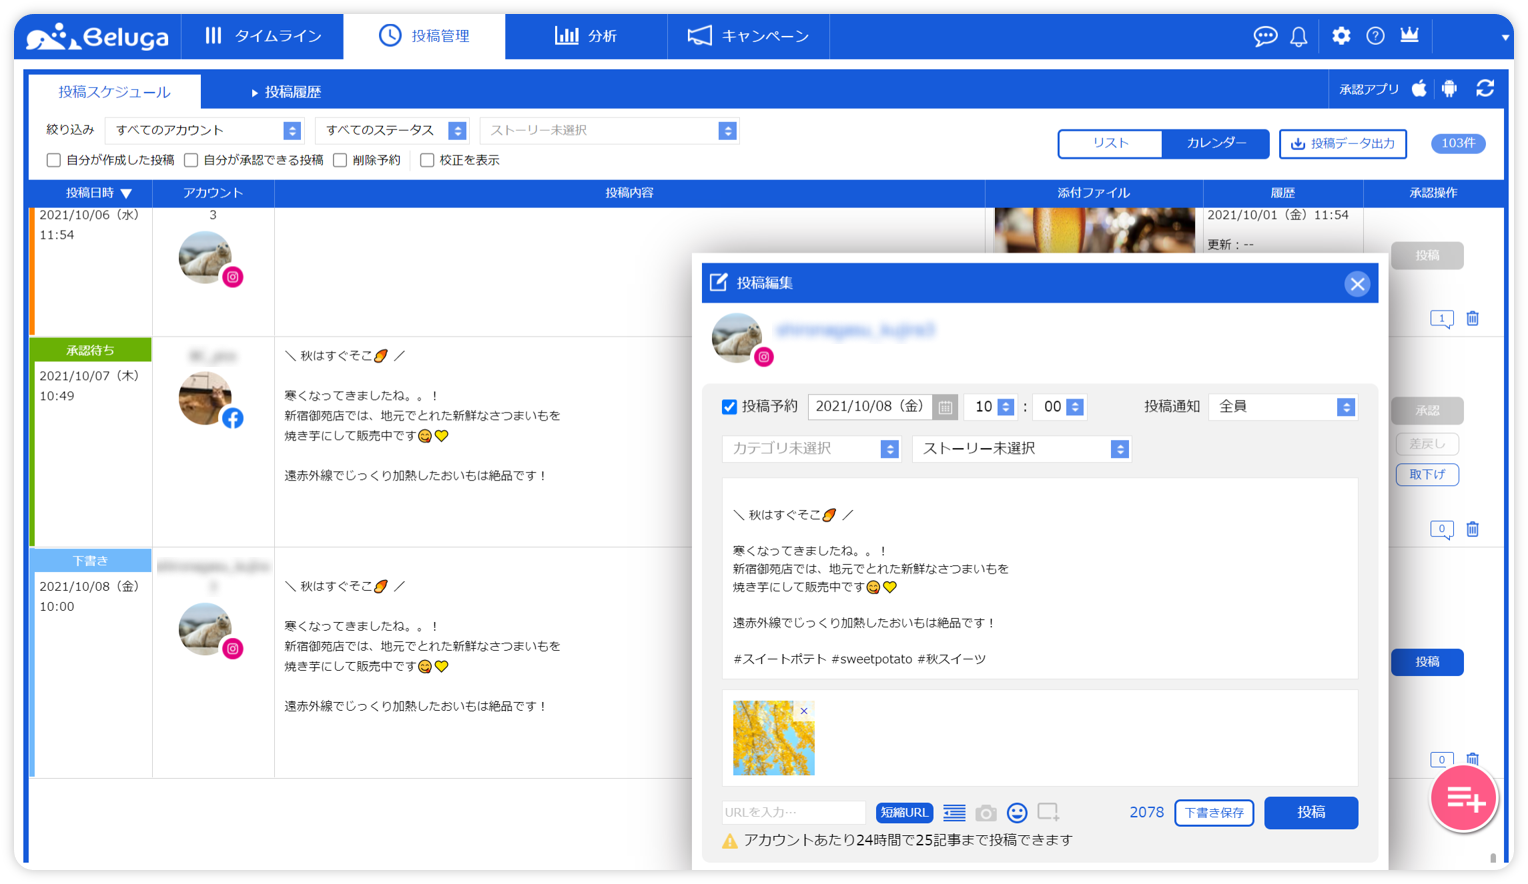Check the 校正を表示 checkbox
The height and width of the screenshot is (884, 1528).
(427, 160)
